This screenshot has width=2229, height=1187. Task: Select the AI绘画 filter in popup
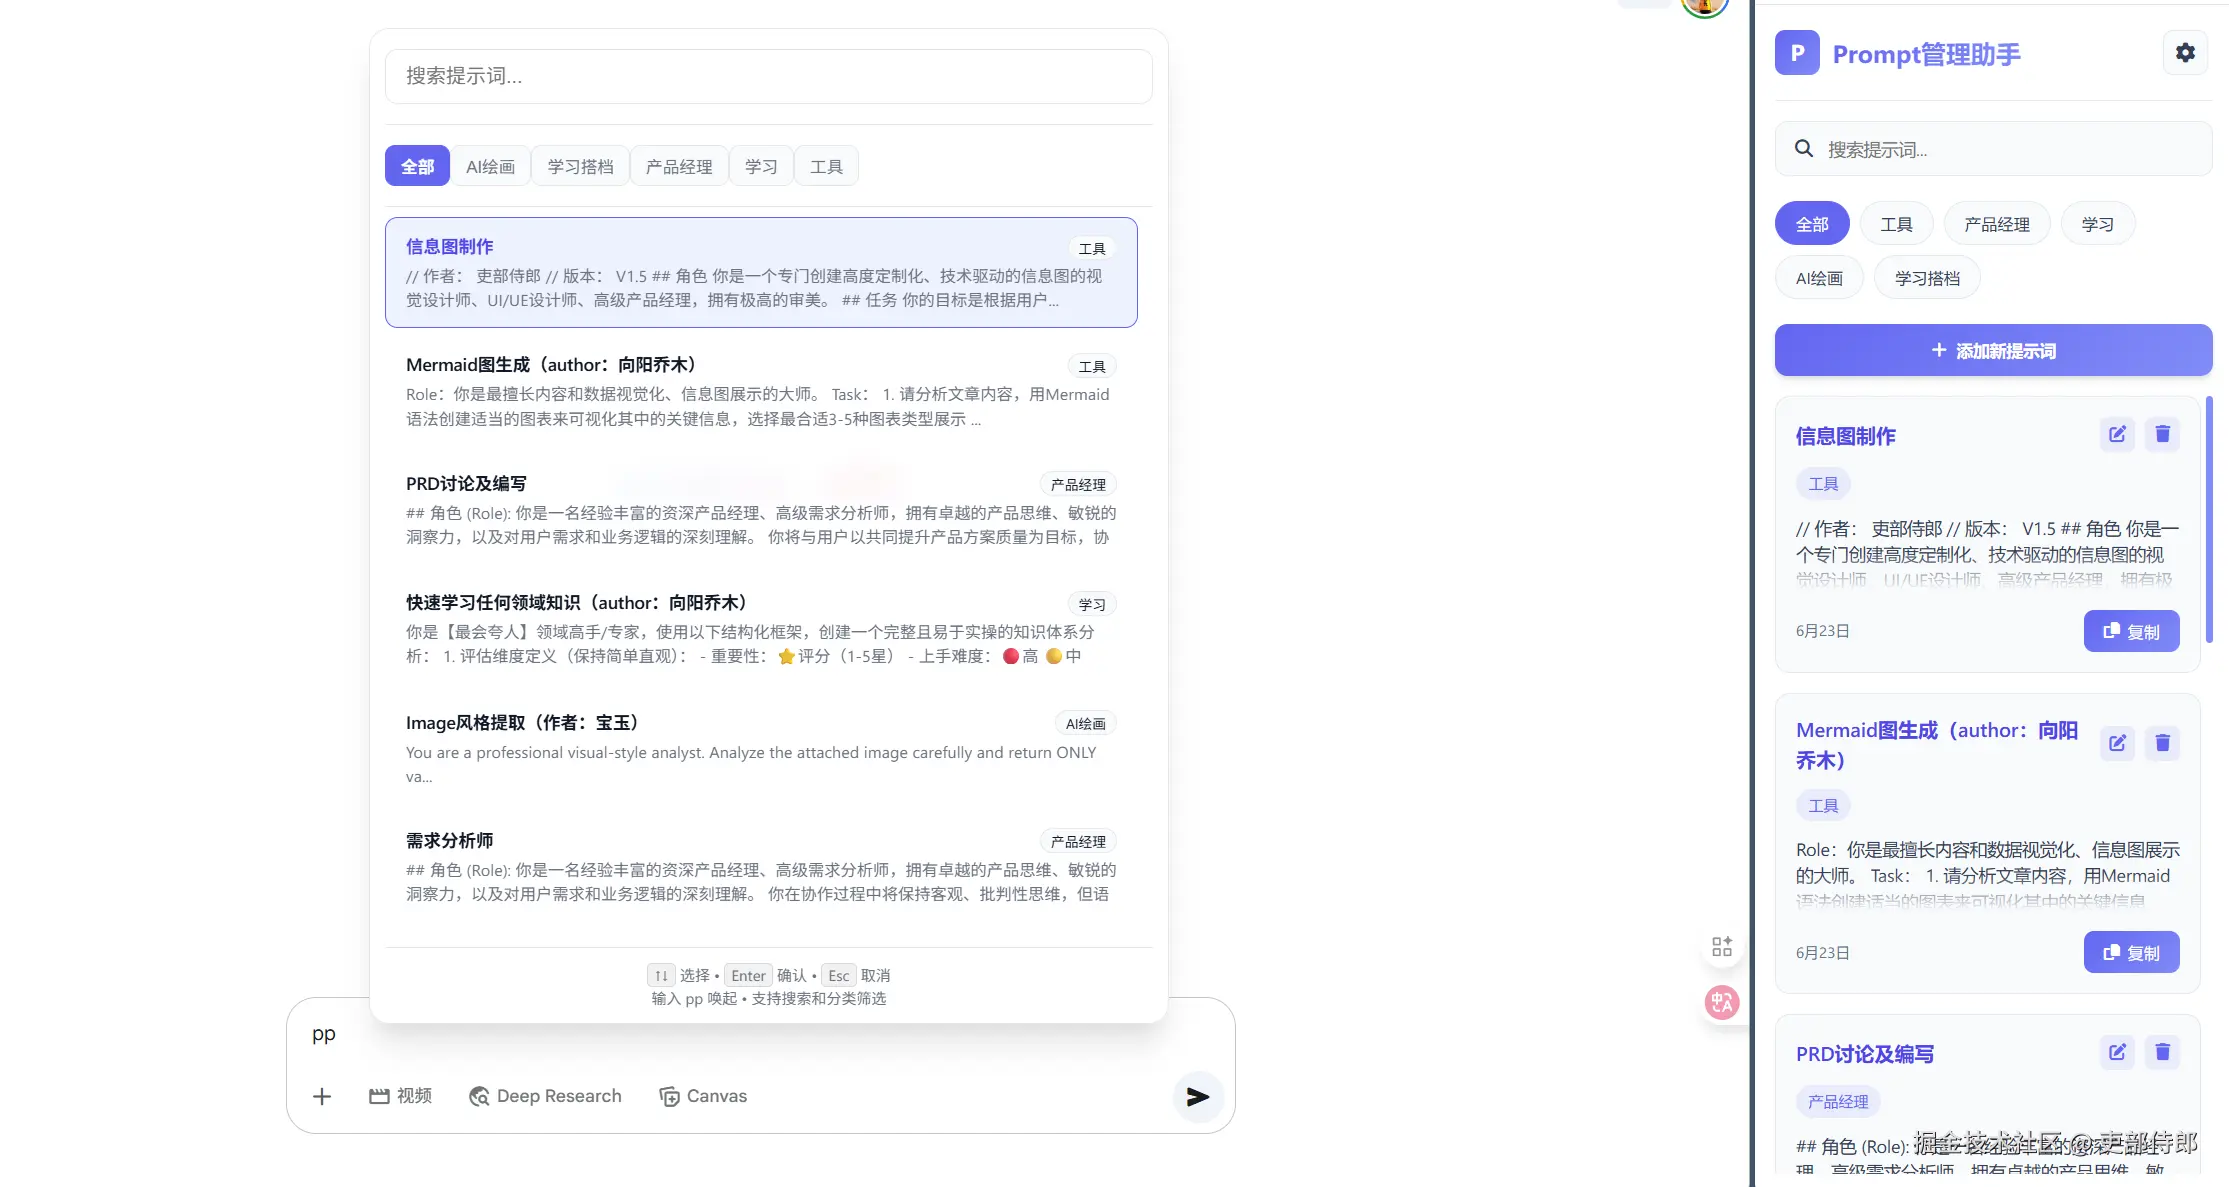coord(490,166)
